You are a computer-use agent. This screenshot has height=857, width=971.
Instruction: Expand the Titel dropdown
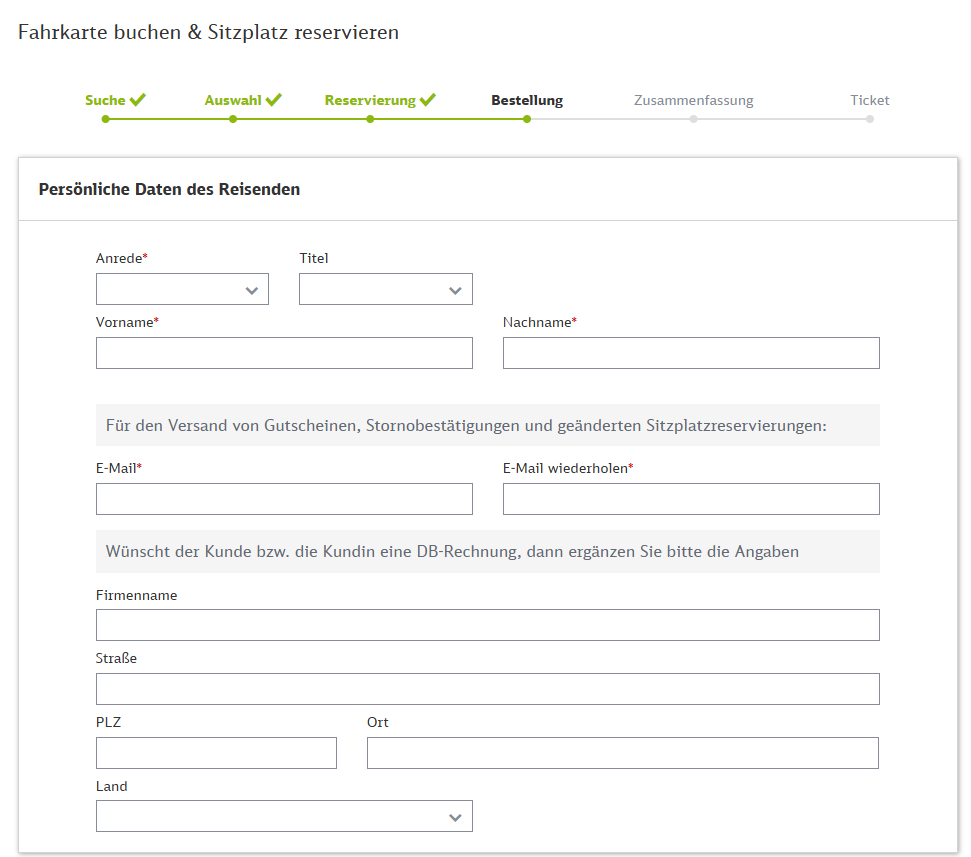385,290
